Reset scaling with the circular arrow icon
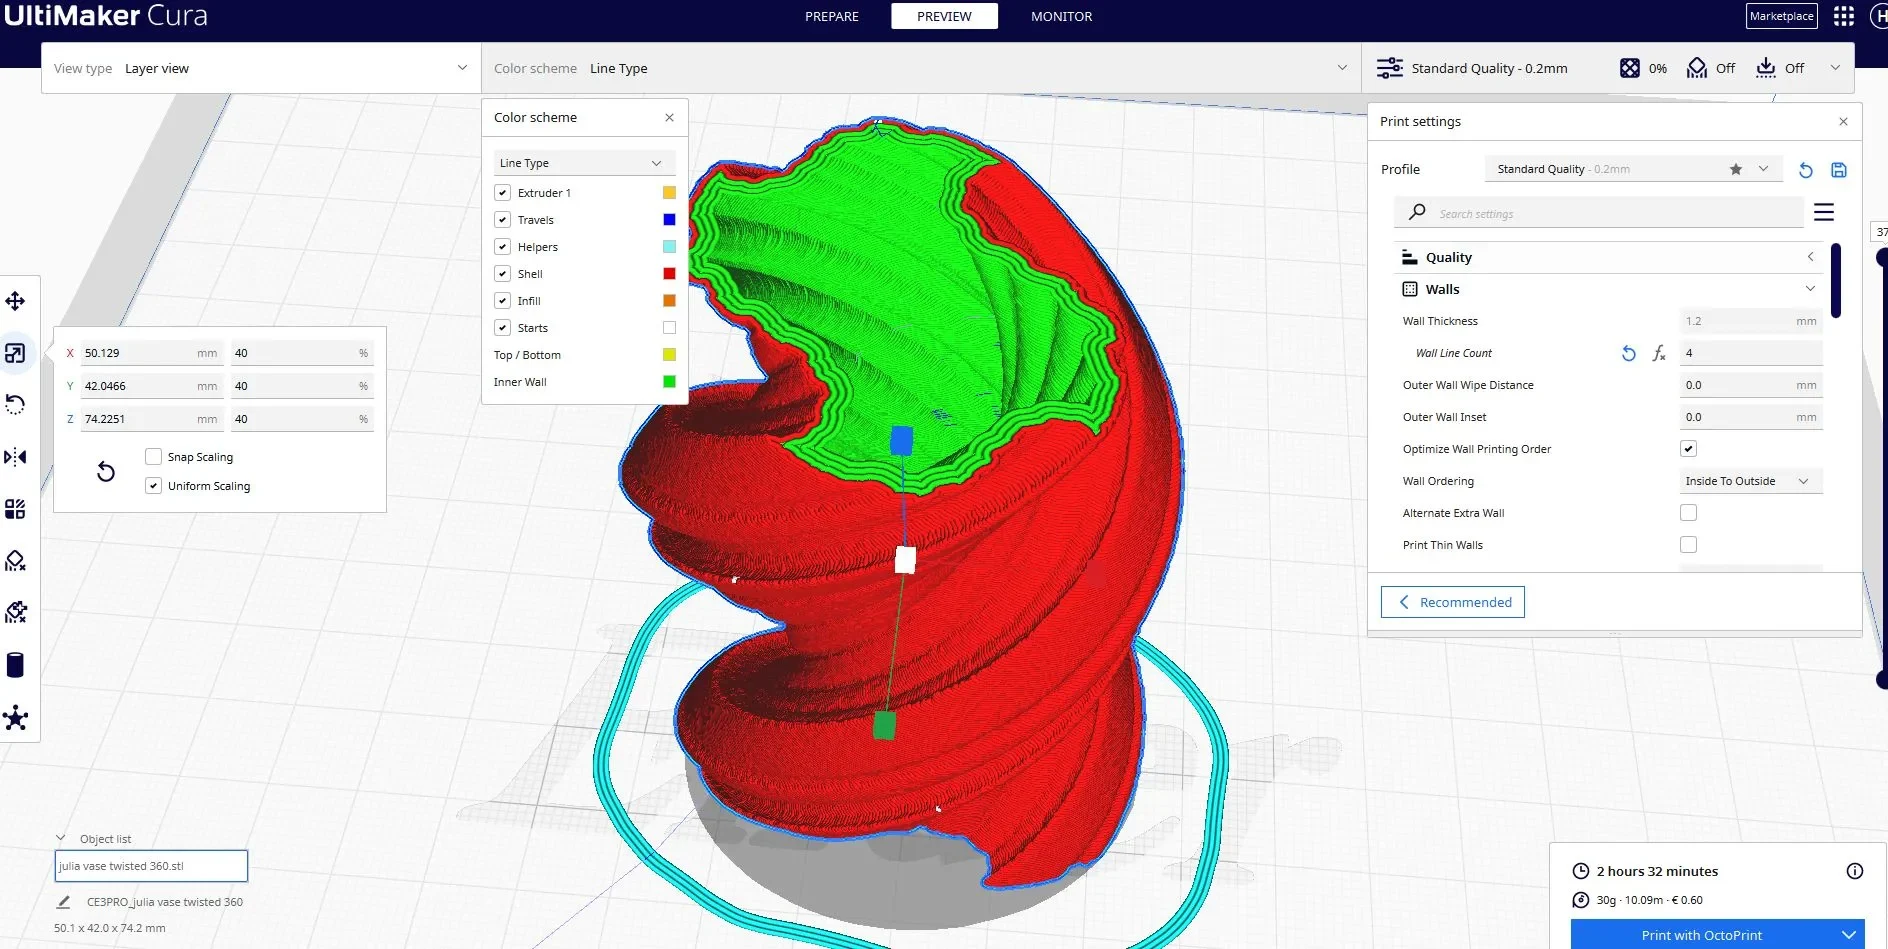The height and width of the screenshot is (949, 1888). (106, 471)
